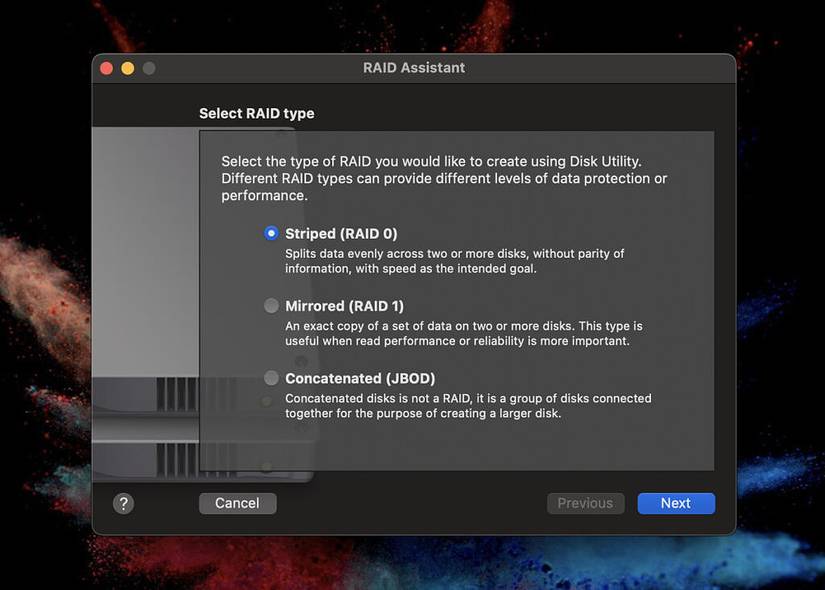
Task: Click the dimmed Previous button
Action: point(586,503)
